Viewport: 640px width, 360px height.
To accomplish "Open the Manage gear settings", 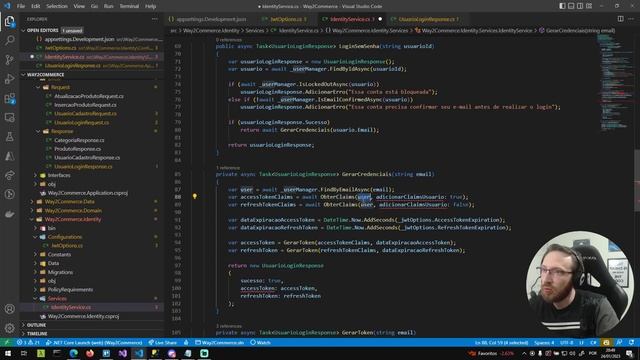I will [x=9, y=328].
